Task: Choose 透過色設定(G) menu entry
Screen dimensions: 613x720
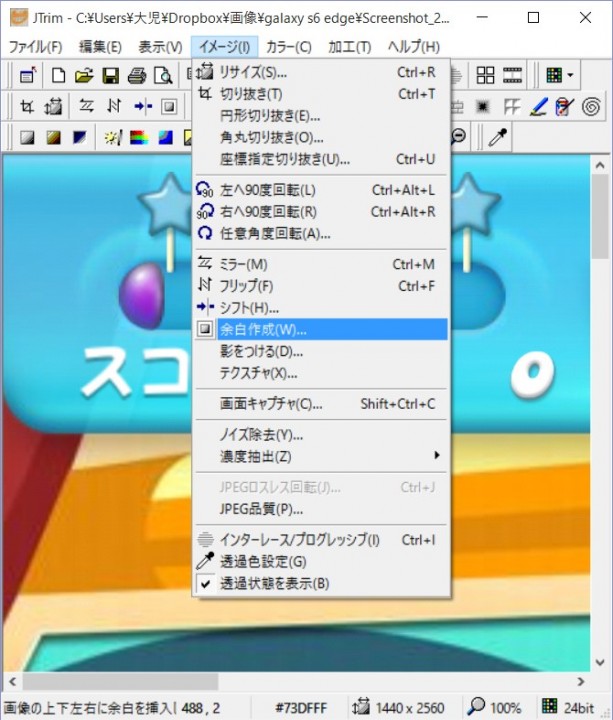Action: pos(321,561)
